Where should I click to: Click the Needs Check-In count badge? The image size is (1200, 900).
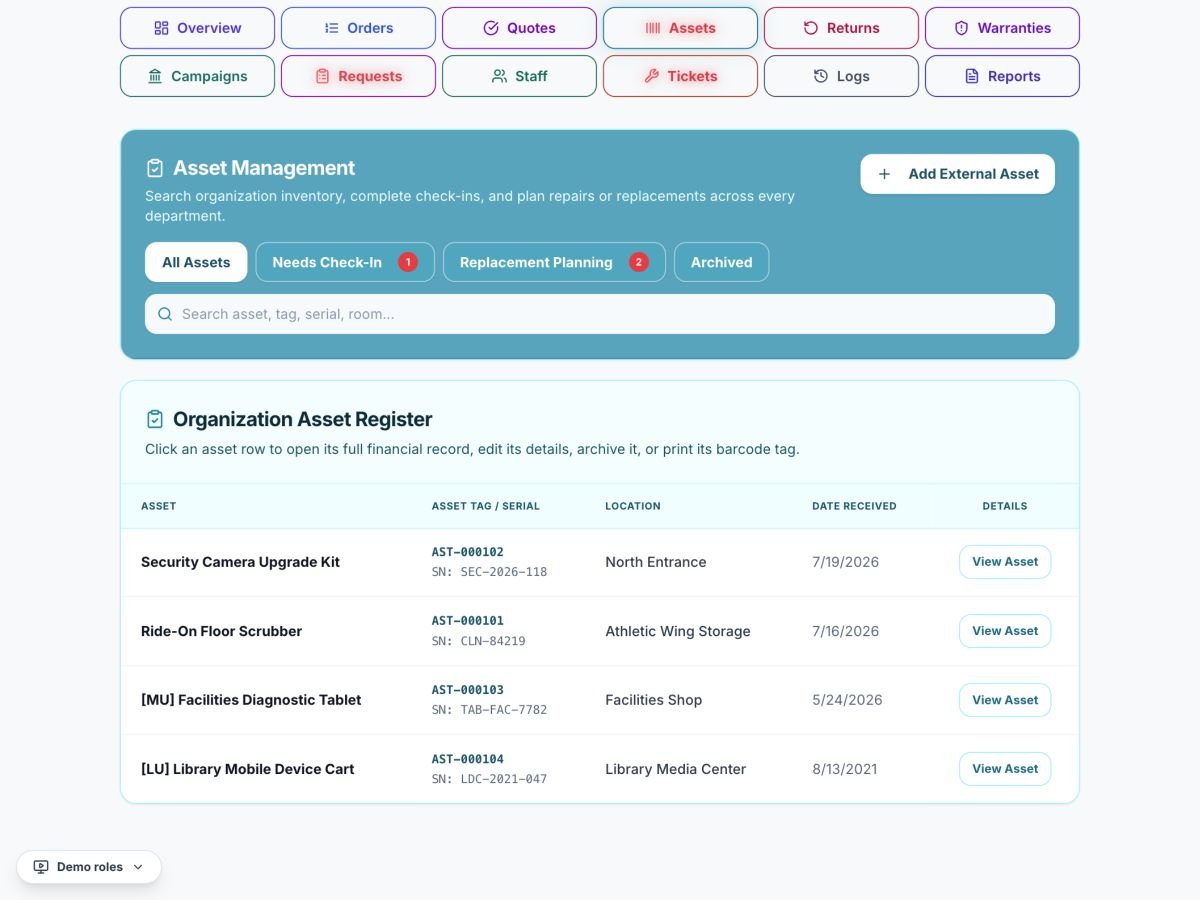(x=407, y=262)
